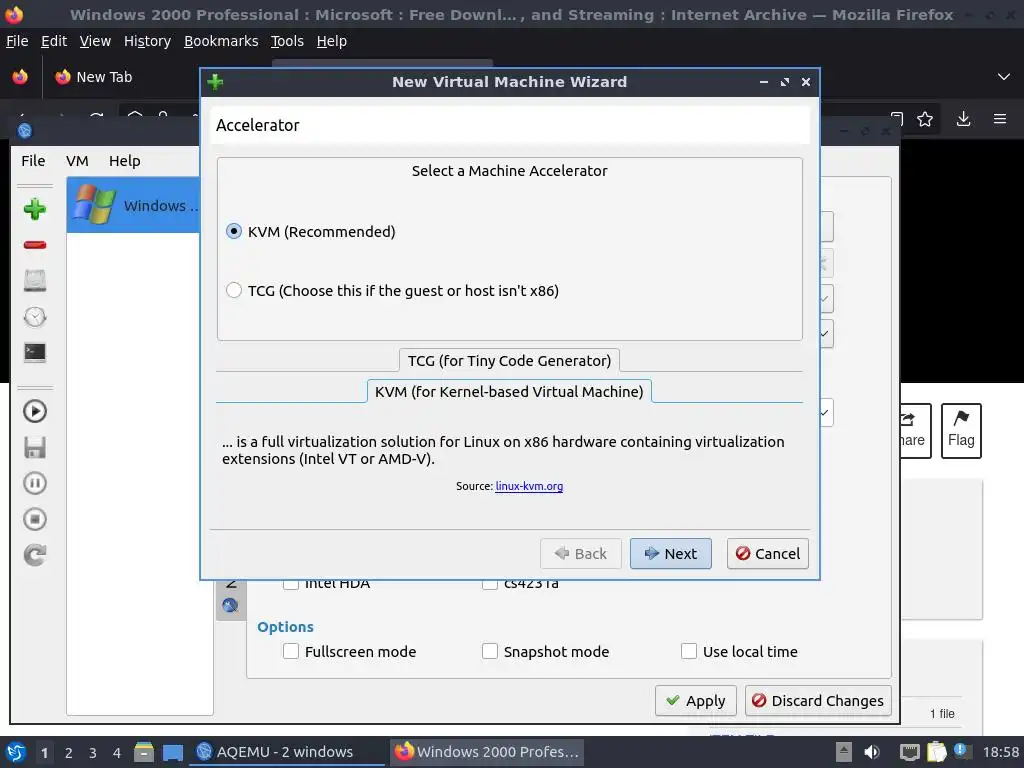The height and width of the screenshot is (768, 1024).
Task: Start the VM with the play icon
Action: pos(35,411)
